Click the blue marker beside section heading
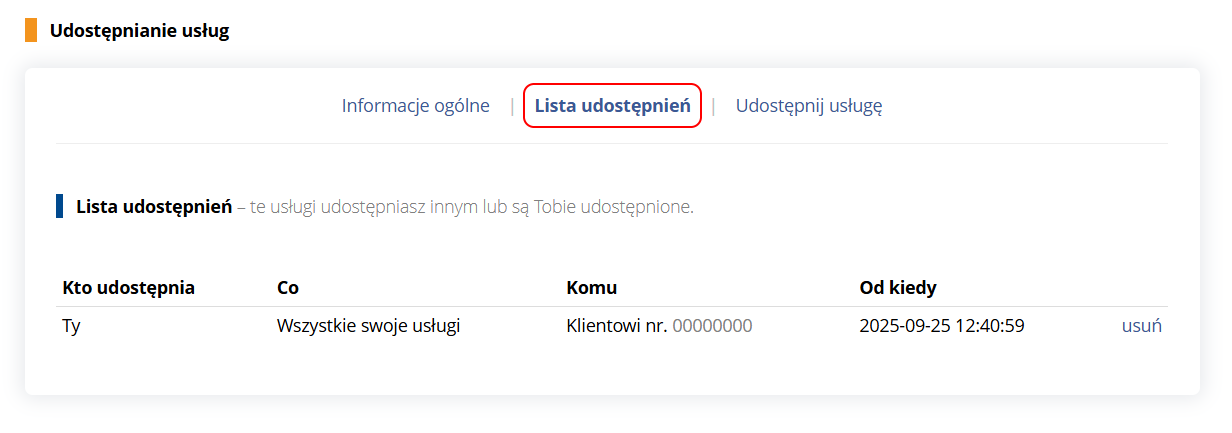The image size is (1232, 433). (x=60, y=207)
